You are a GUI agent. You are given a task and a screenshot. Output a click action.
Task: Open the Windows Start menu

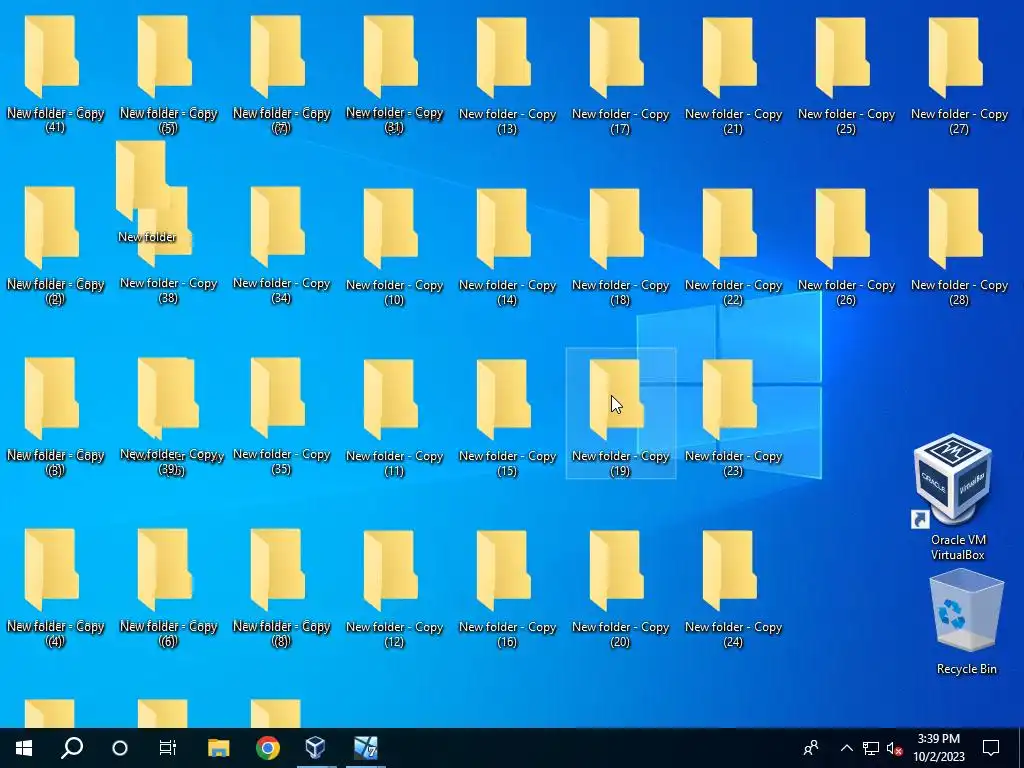24,747
